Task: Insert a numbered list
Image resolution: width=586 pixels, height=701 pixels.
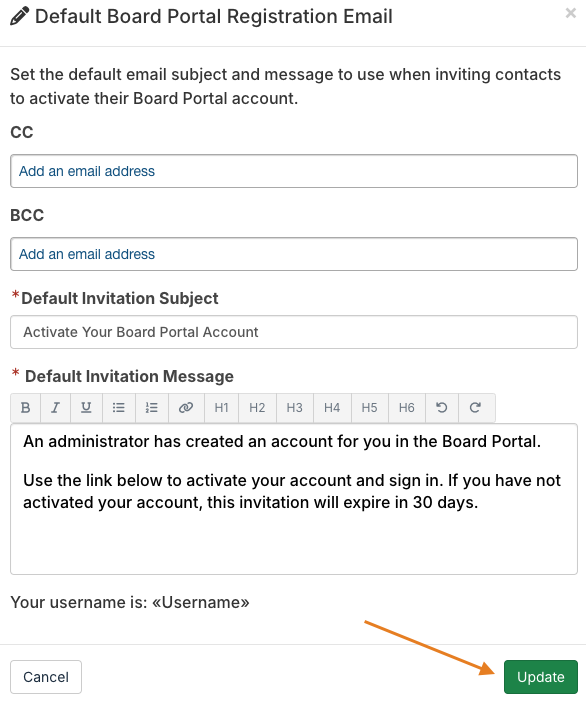Action: [152, 408]
